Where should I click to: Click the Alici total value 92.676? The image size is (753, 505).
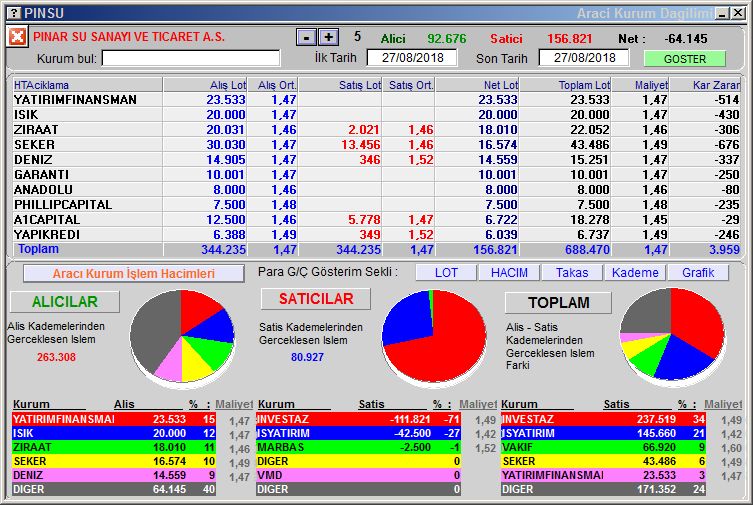(x=447, y=38)
